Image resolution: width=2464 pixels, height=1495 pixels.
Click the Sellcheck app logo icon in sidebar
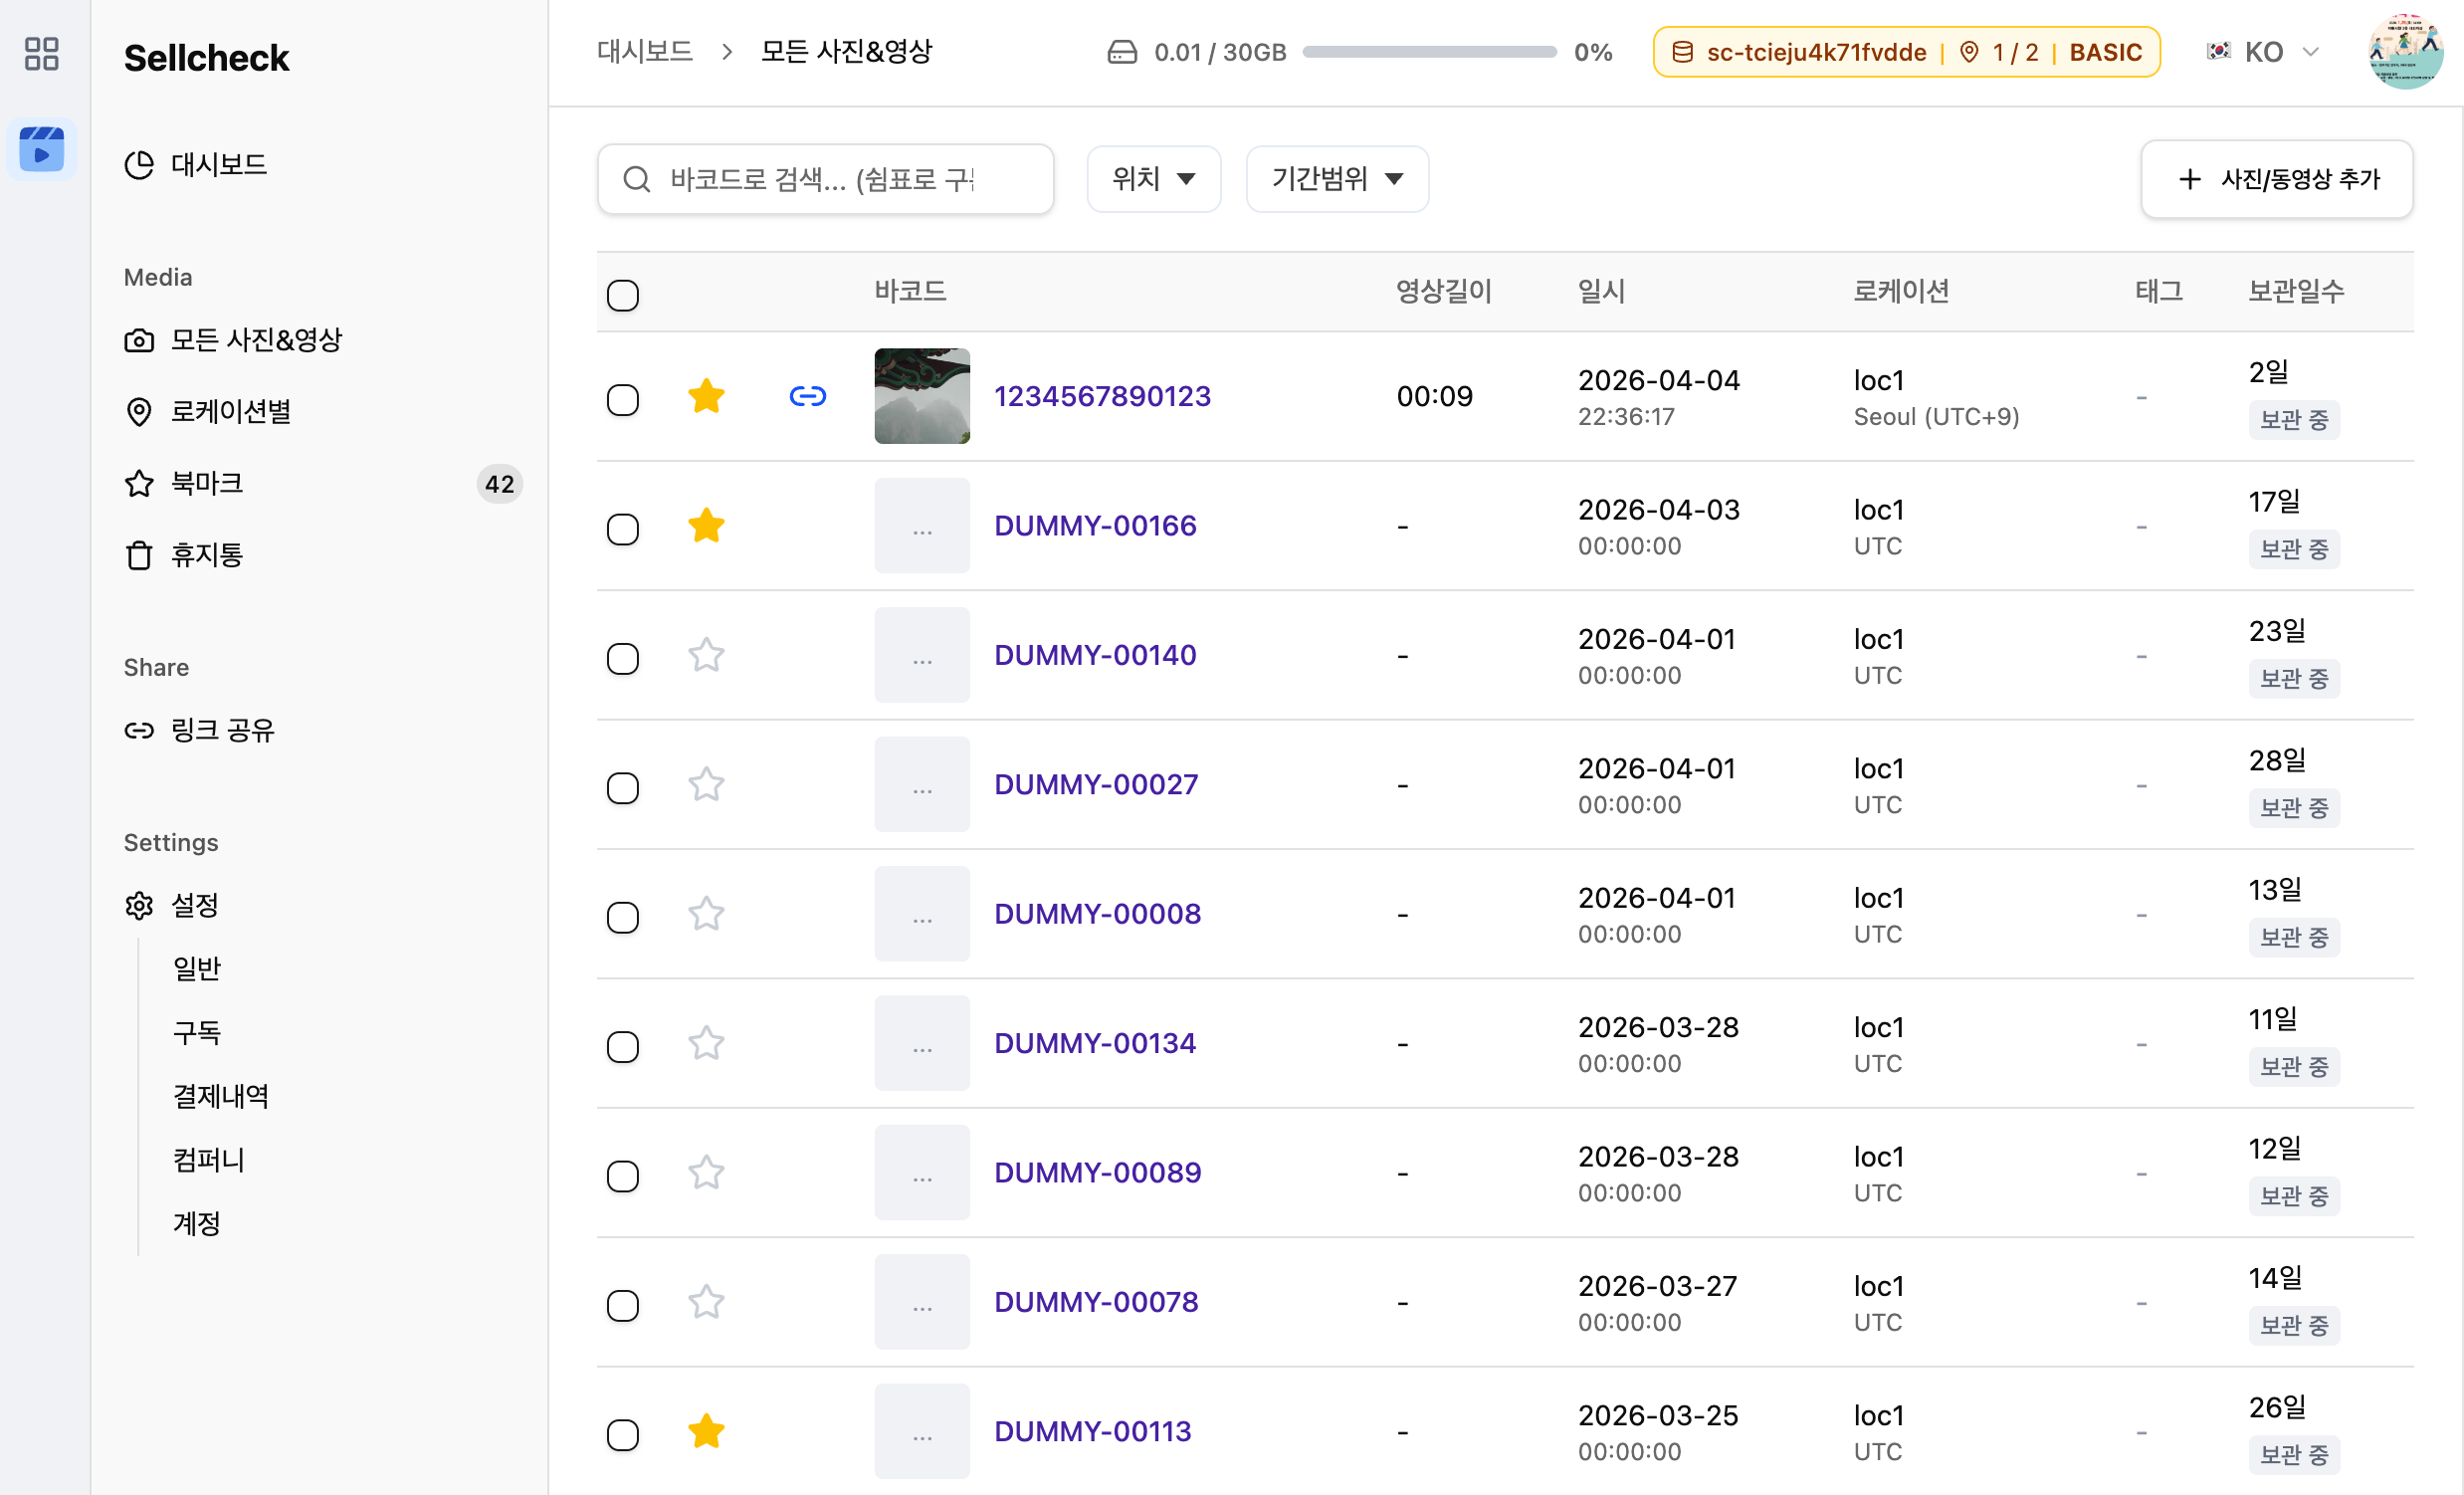coord(41,148)
